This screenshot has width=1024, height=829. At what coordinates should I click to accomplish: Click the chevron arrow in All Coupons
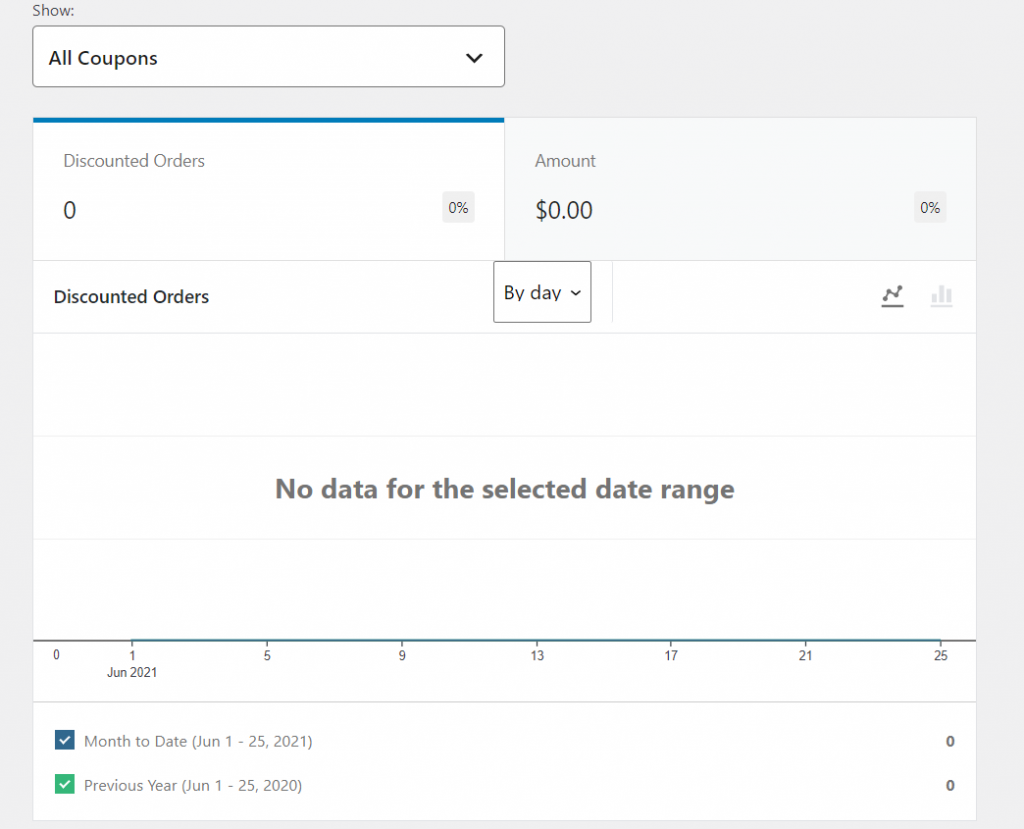click(474, 58)
